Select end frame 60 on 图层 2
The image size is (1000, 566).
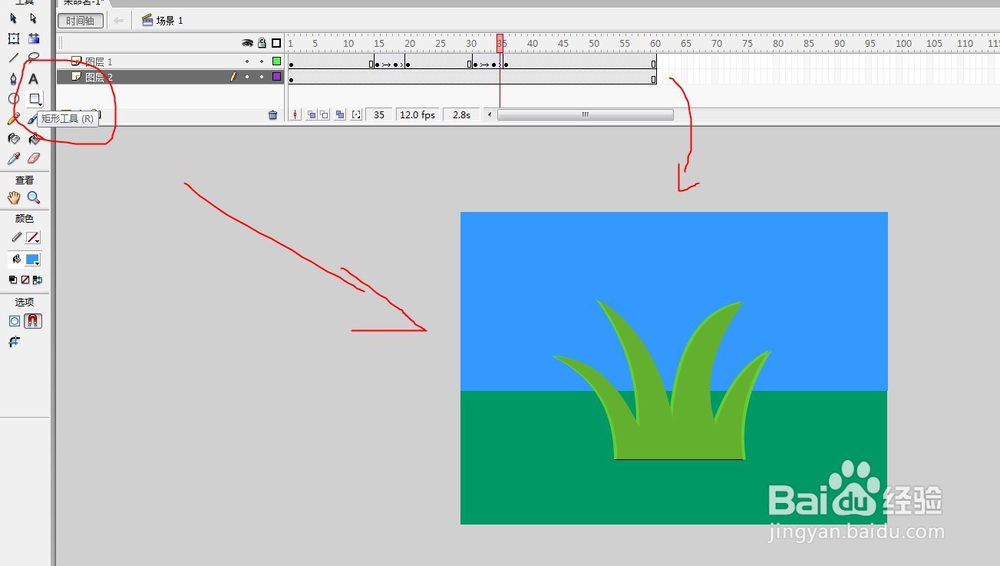(x=653, y=78)
